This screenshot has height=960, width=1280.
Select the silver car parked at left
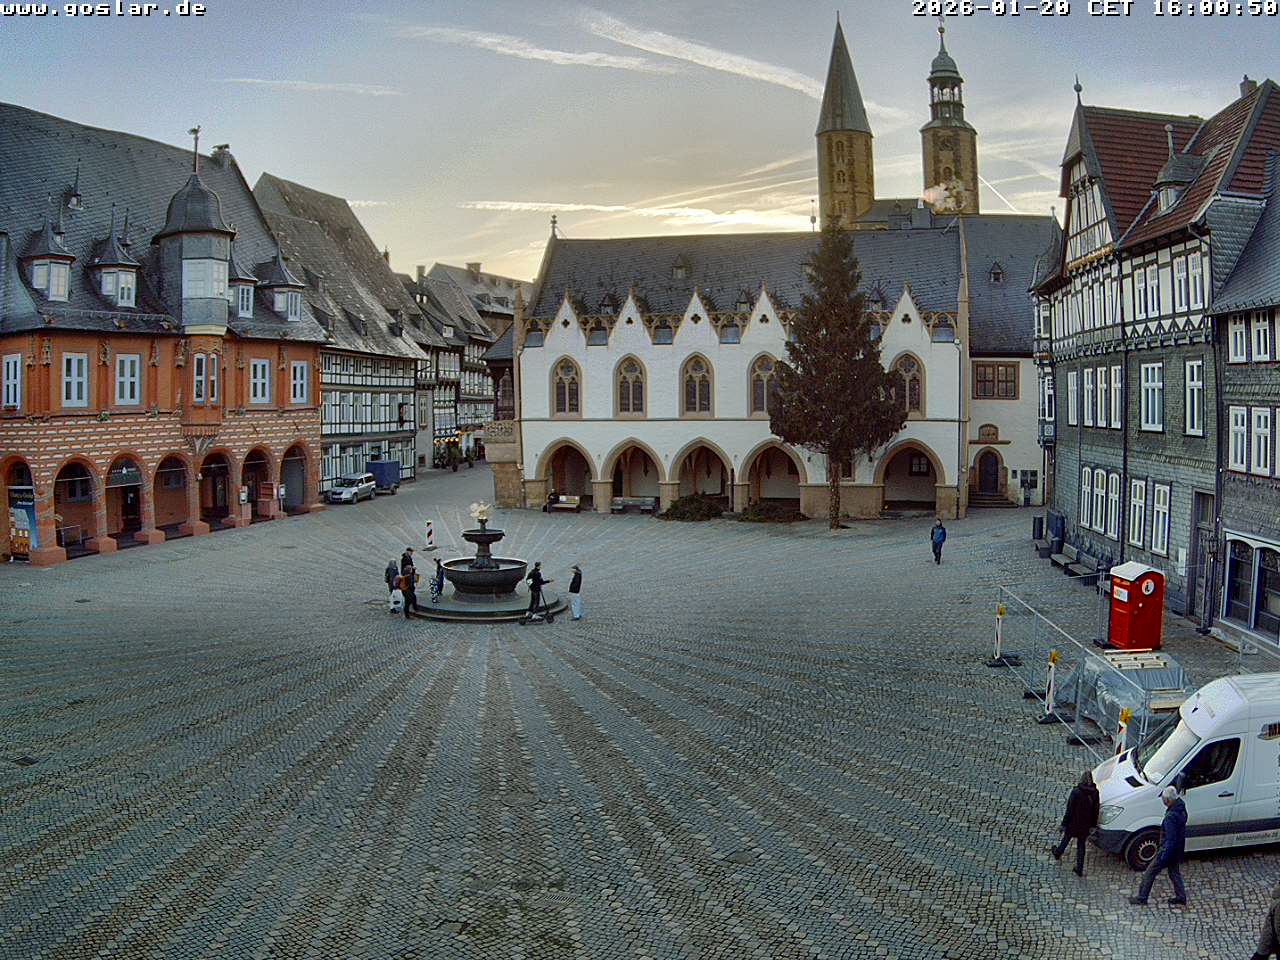point(351,488)
